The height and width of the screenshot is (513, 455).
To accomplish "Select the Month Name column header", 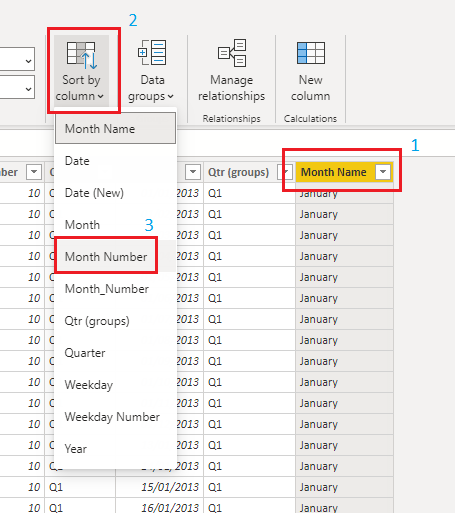I will (344, 172).
